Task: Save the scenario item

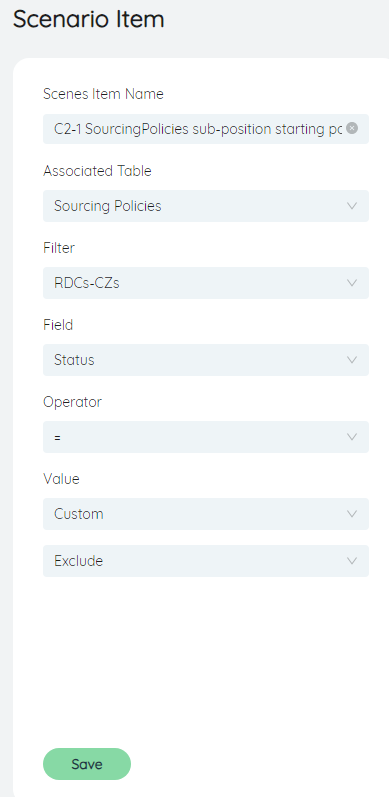Action: (x=87, y=764)
